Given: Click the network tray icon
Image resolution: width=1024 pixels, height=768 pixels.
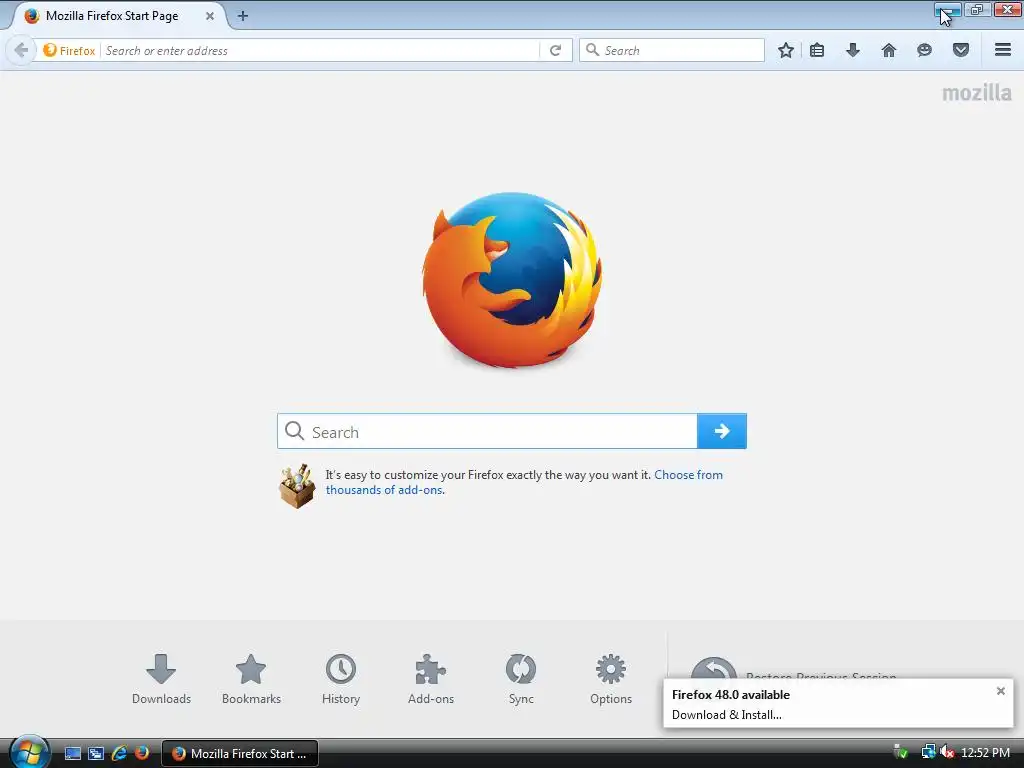Looking at the screenshot, I should [928, 753].
